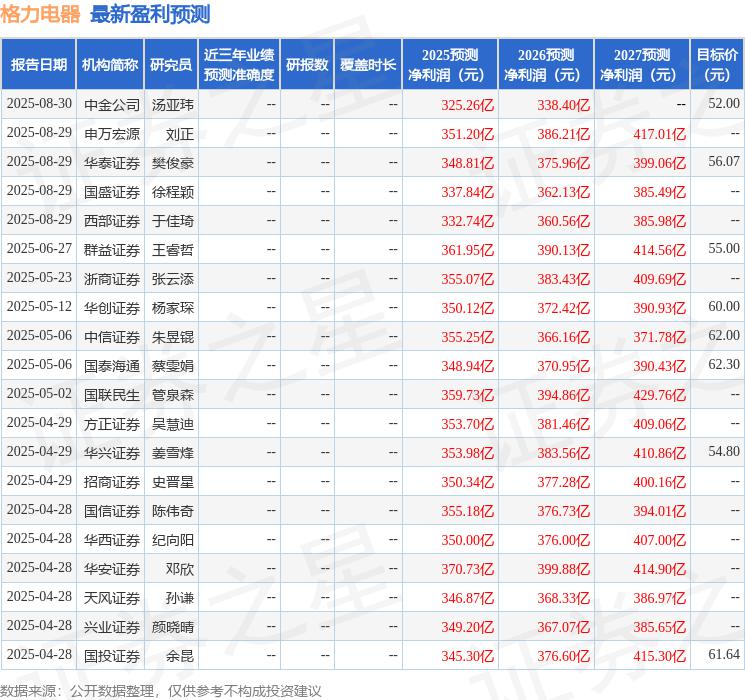Screen dimensions: 745x700
Task: Click the 429.76亿 forecast value
Action: tap(659, 395)
